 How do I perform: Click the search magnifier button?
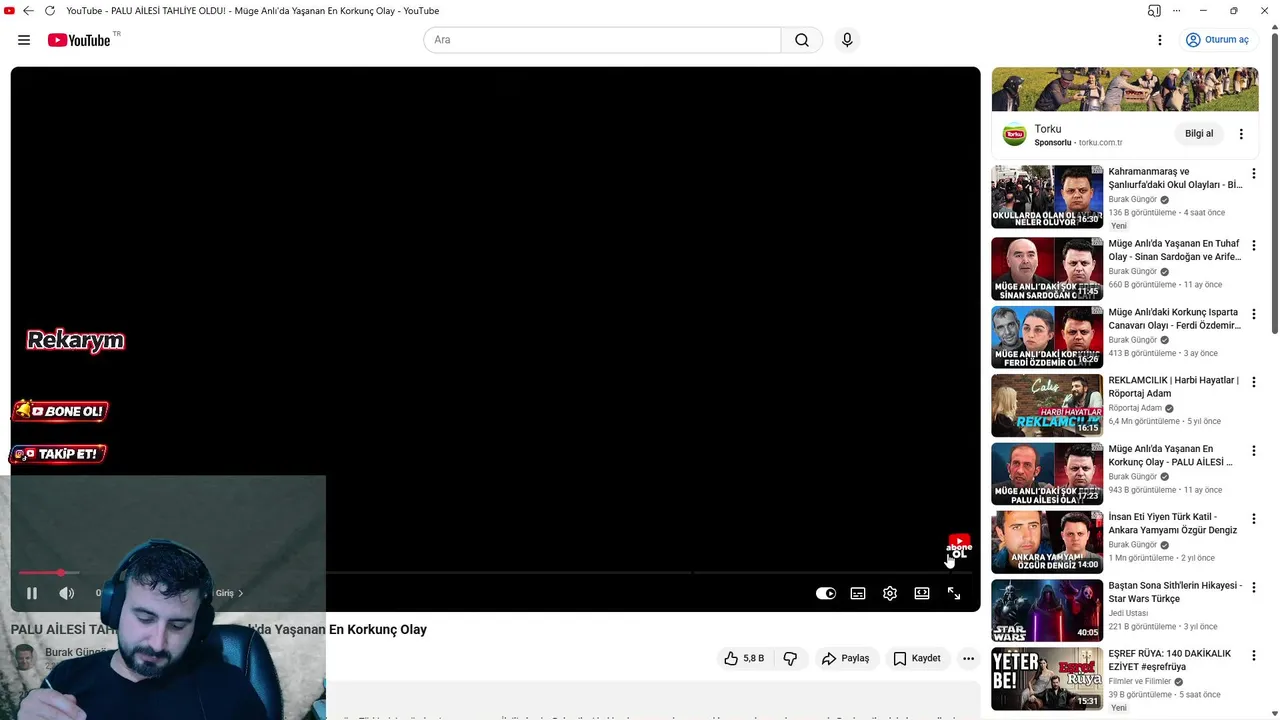tap(802, 40)
